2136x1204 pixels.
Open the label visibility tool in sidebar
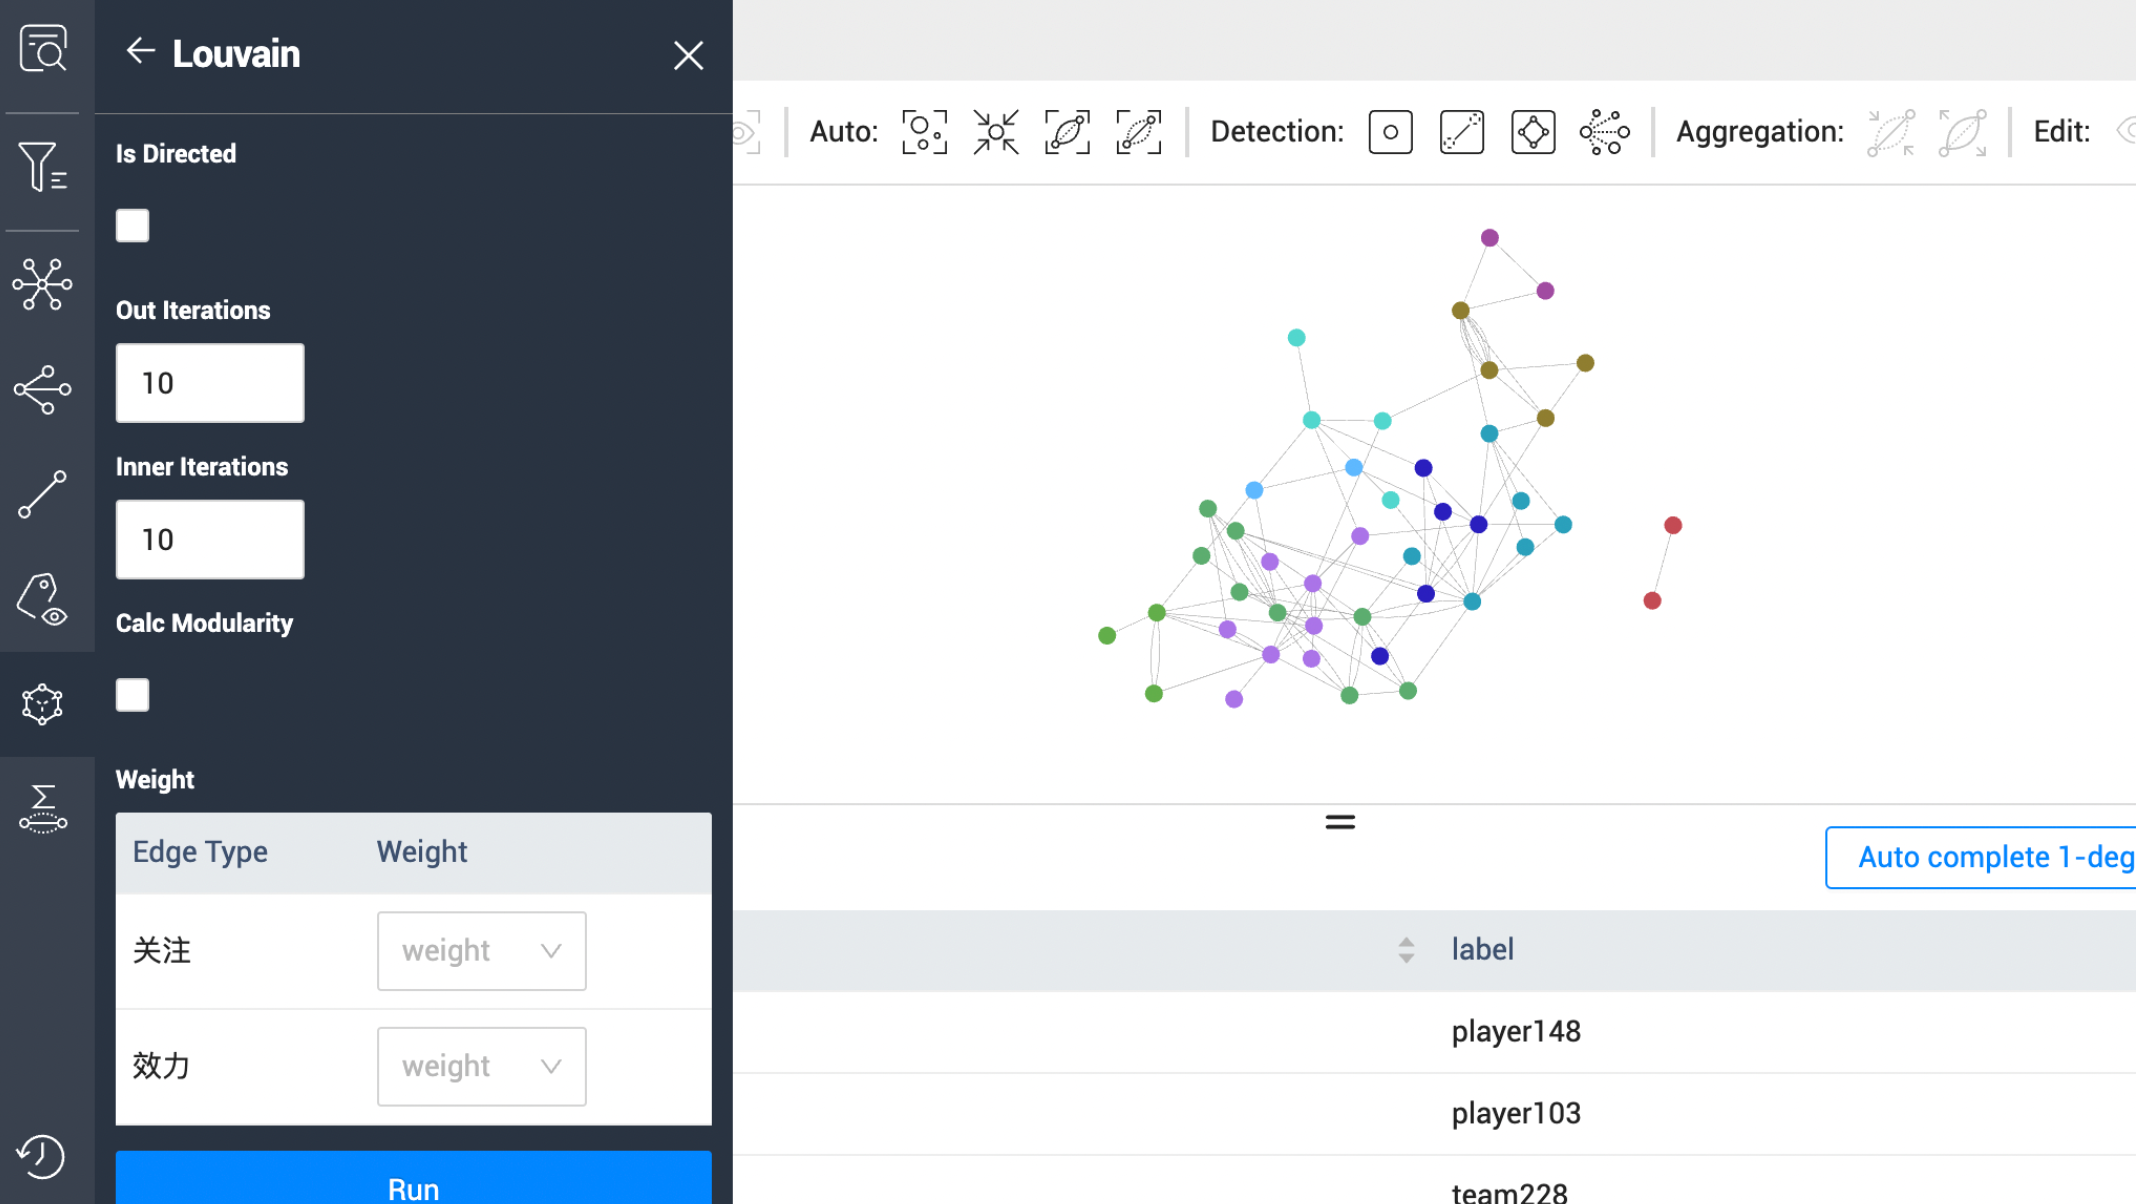(x=43, y=598)
